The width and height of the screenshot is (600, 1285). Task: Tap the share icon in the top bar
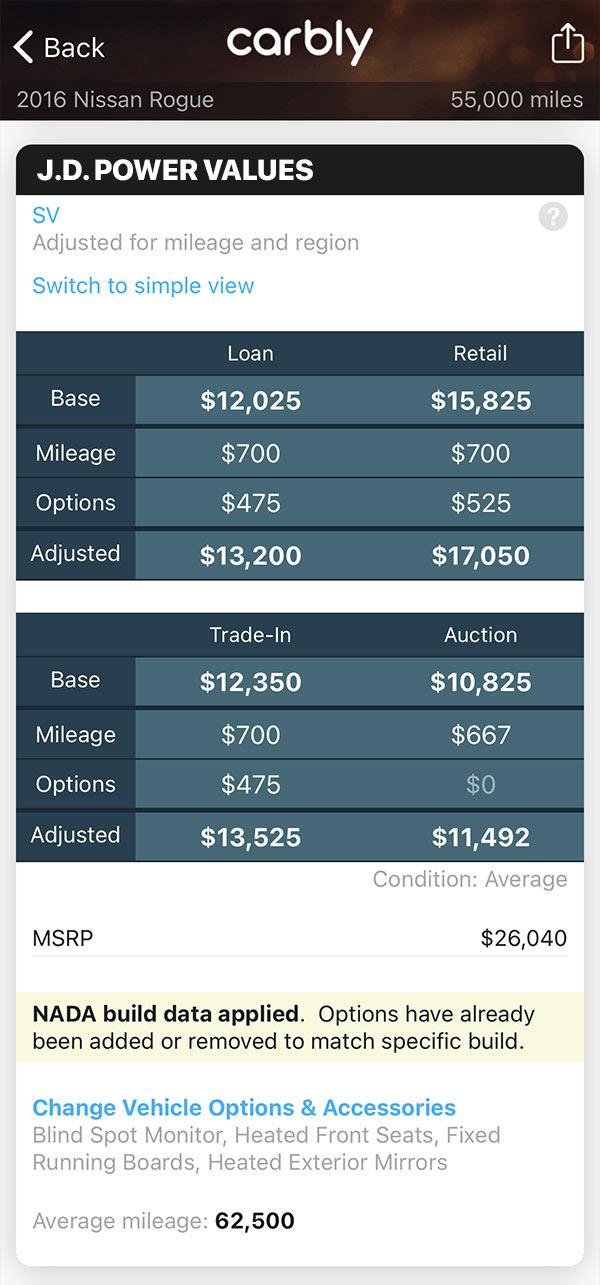567,44
